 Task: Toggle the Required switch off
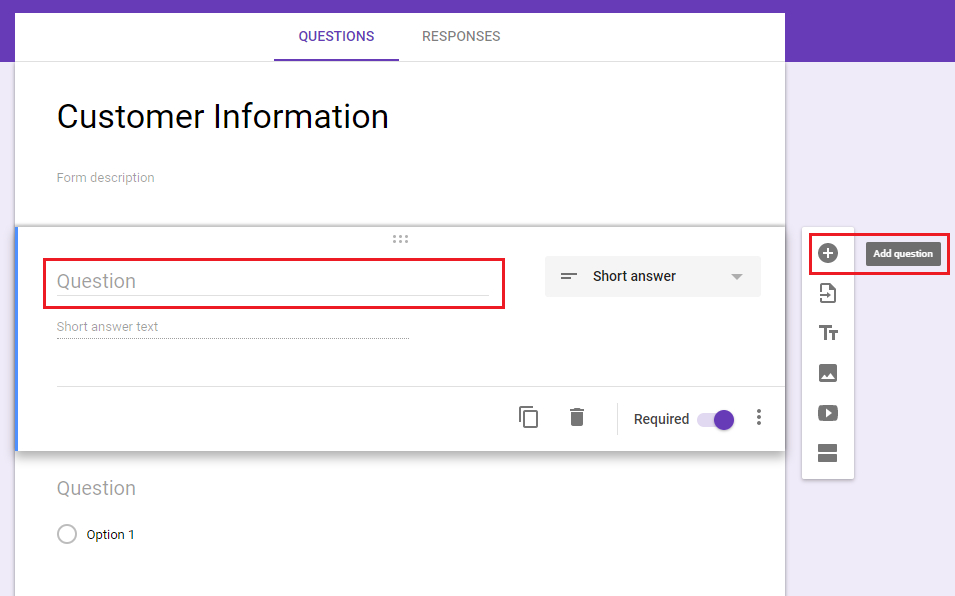point(716,419)
